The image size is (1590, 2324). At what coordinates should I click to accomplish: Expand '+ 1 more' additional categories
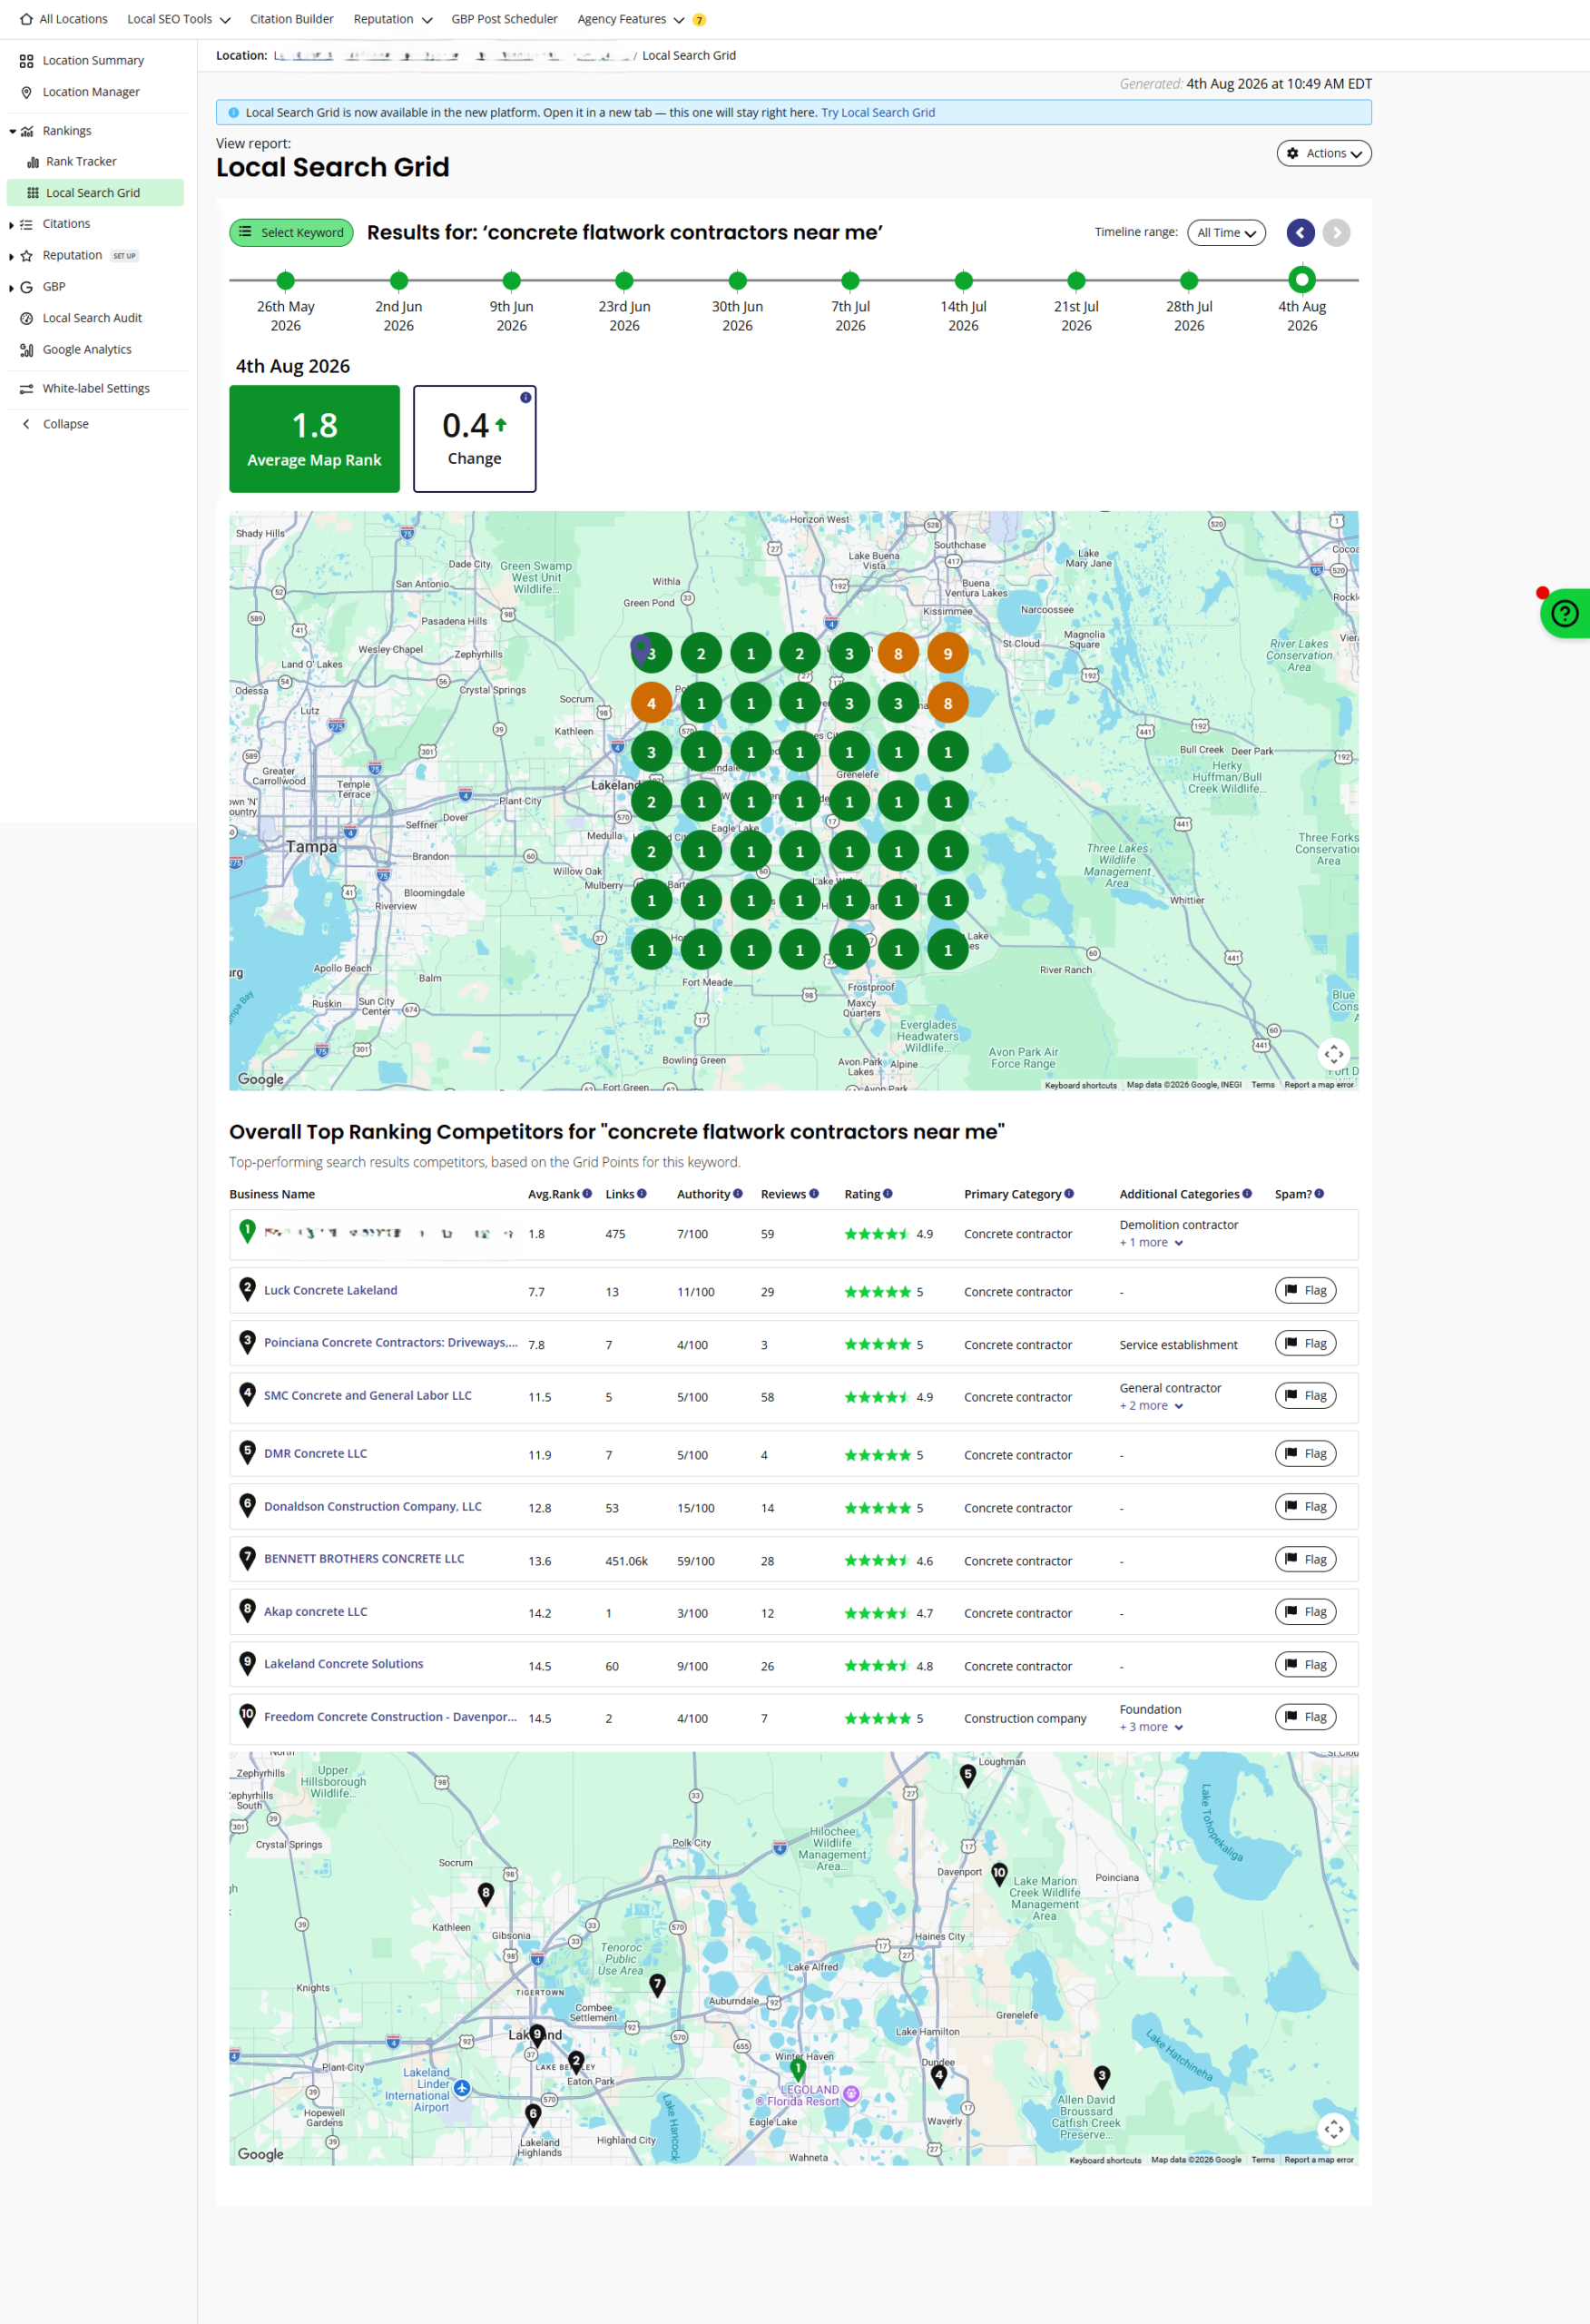pos(1151,1242)
